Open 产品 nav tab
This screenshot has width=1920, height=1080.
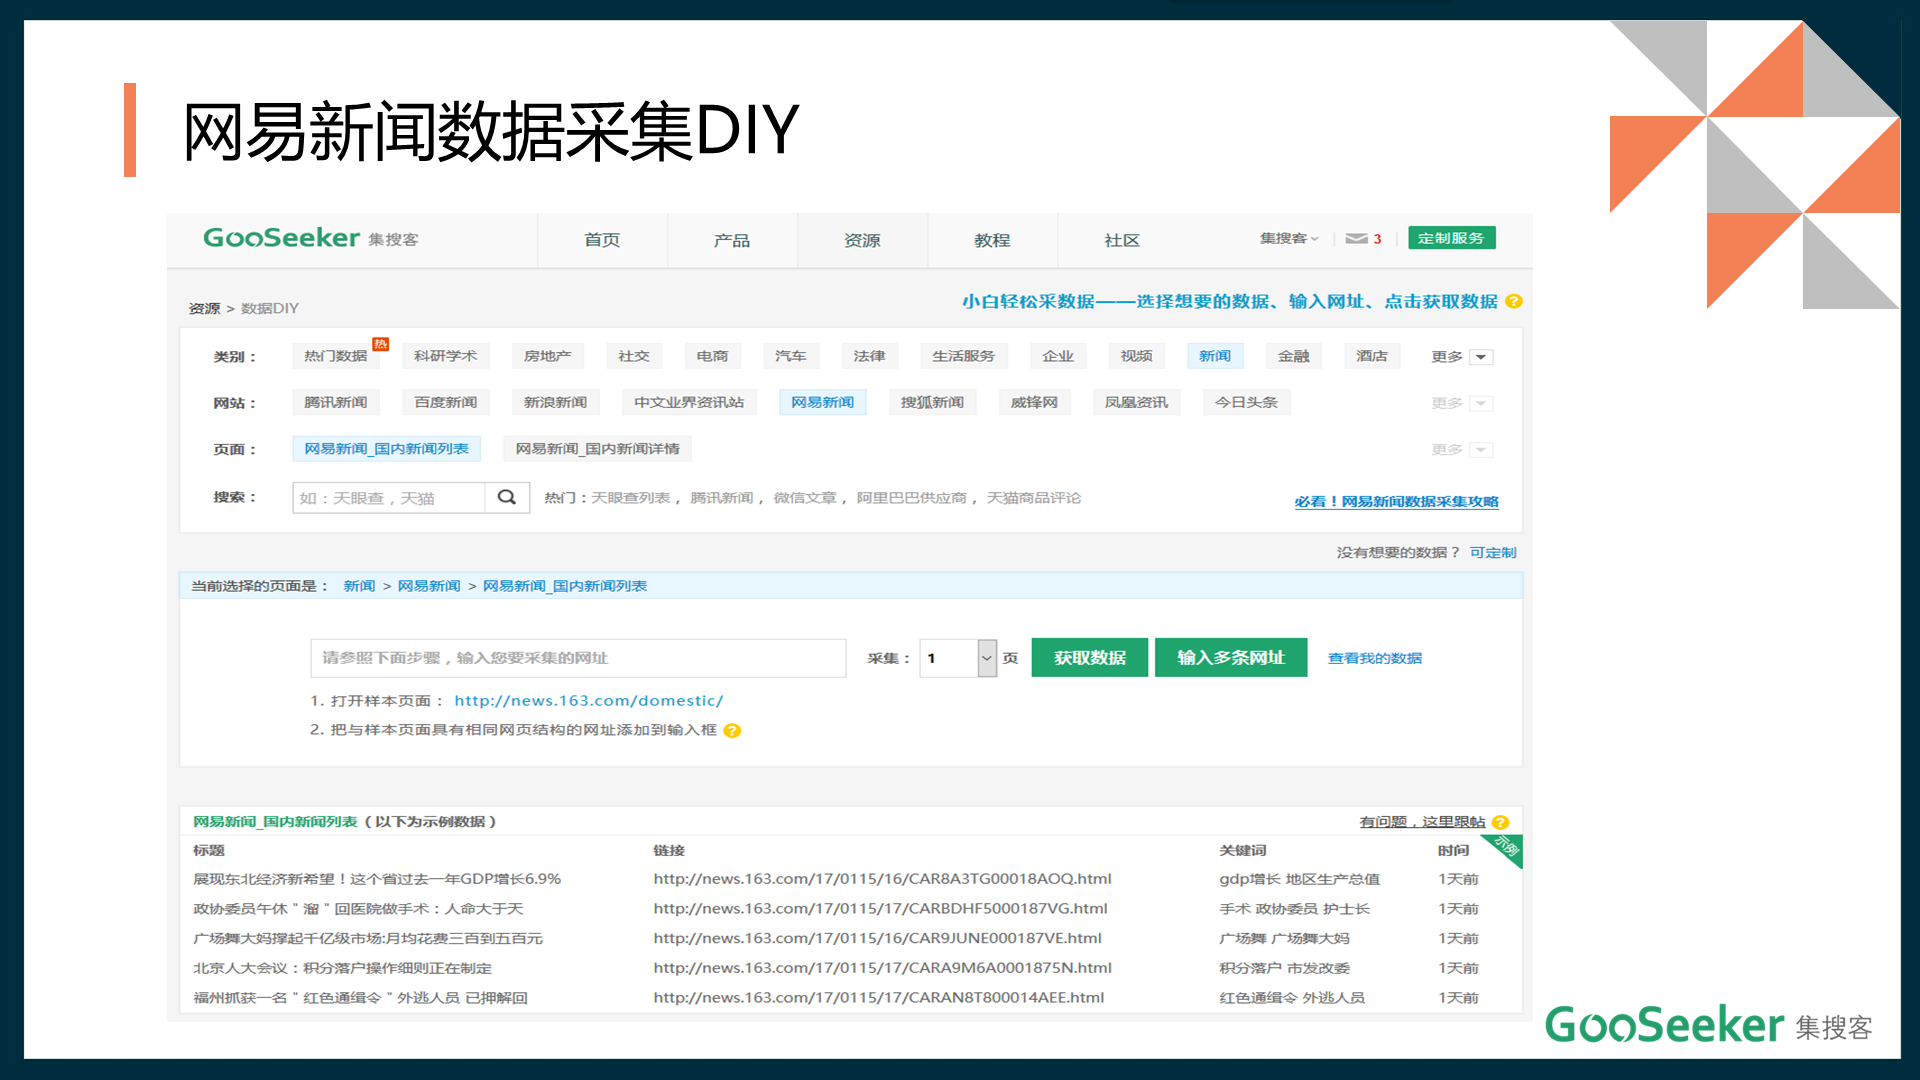point(732,240)
